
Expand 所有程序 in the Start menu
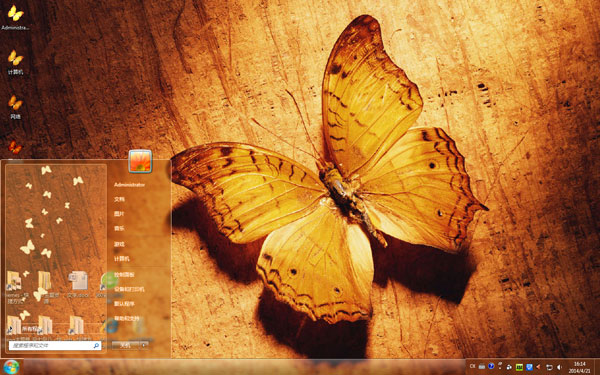click(29, 329)
